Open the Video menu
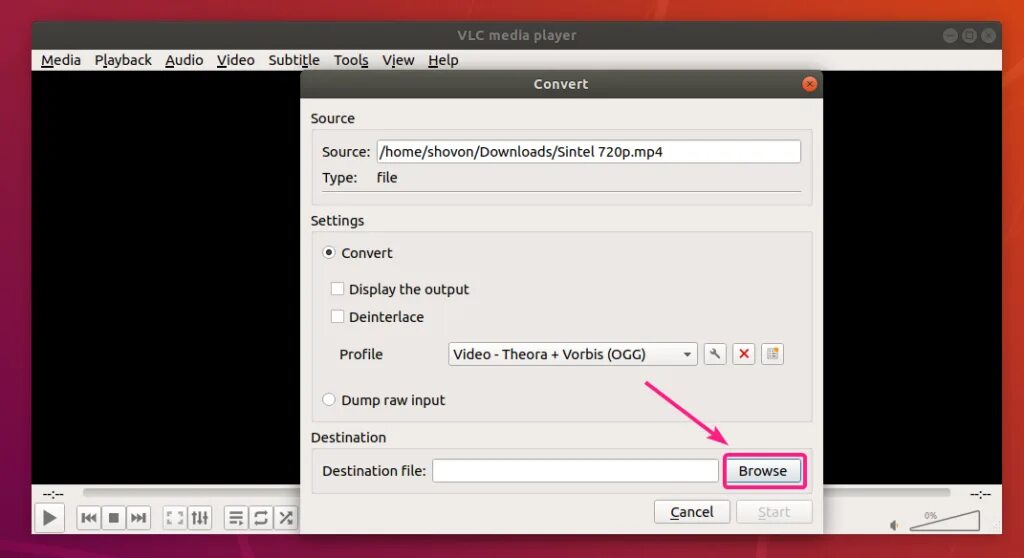Image resolution: width=1024 pixels, height=558 pixels. tap(236, 60)
